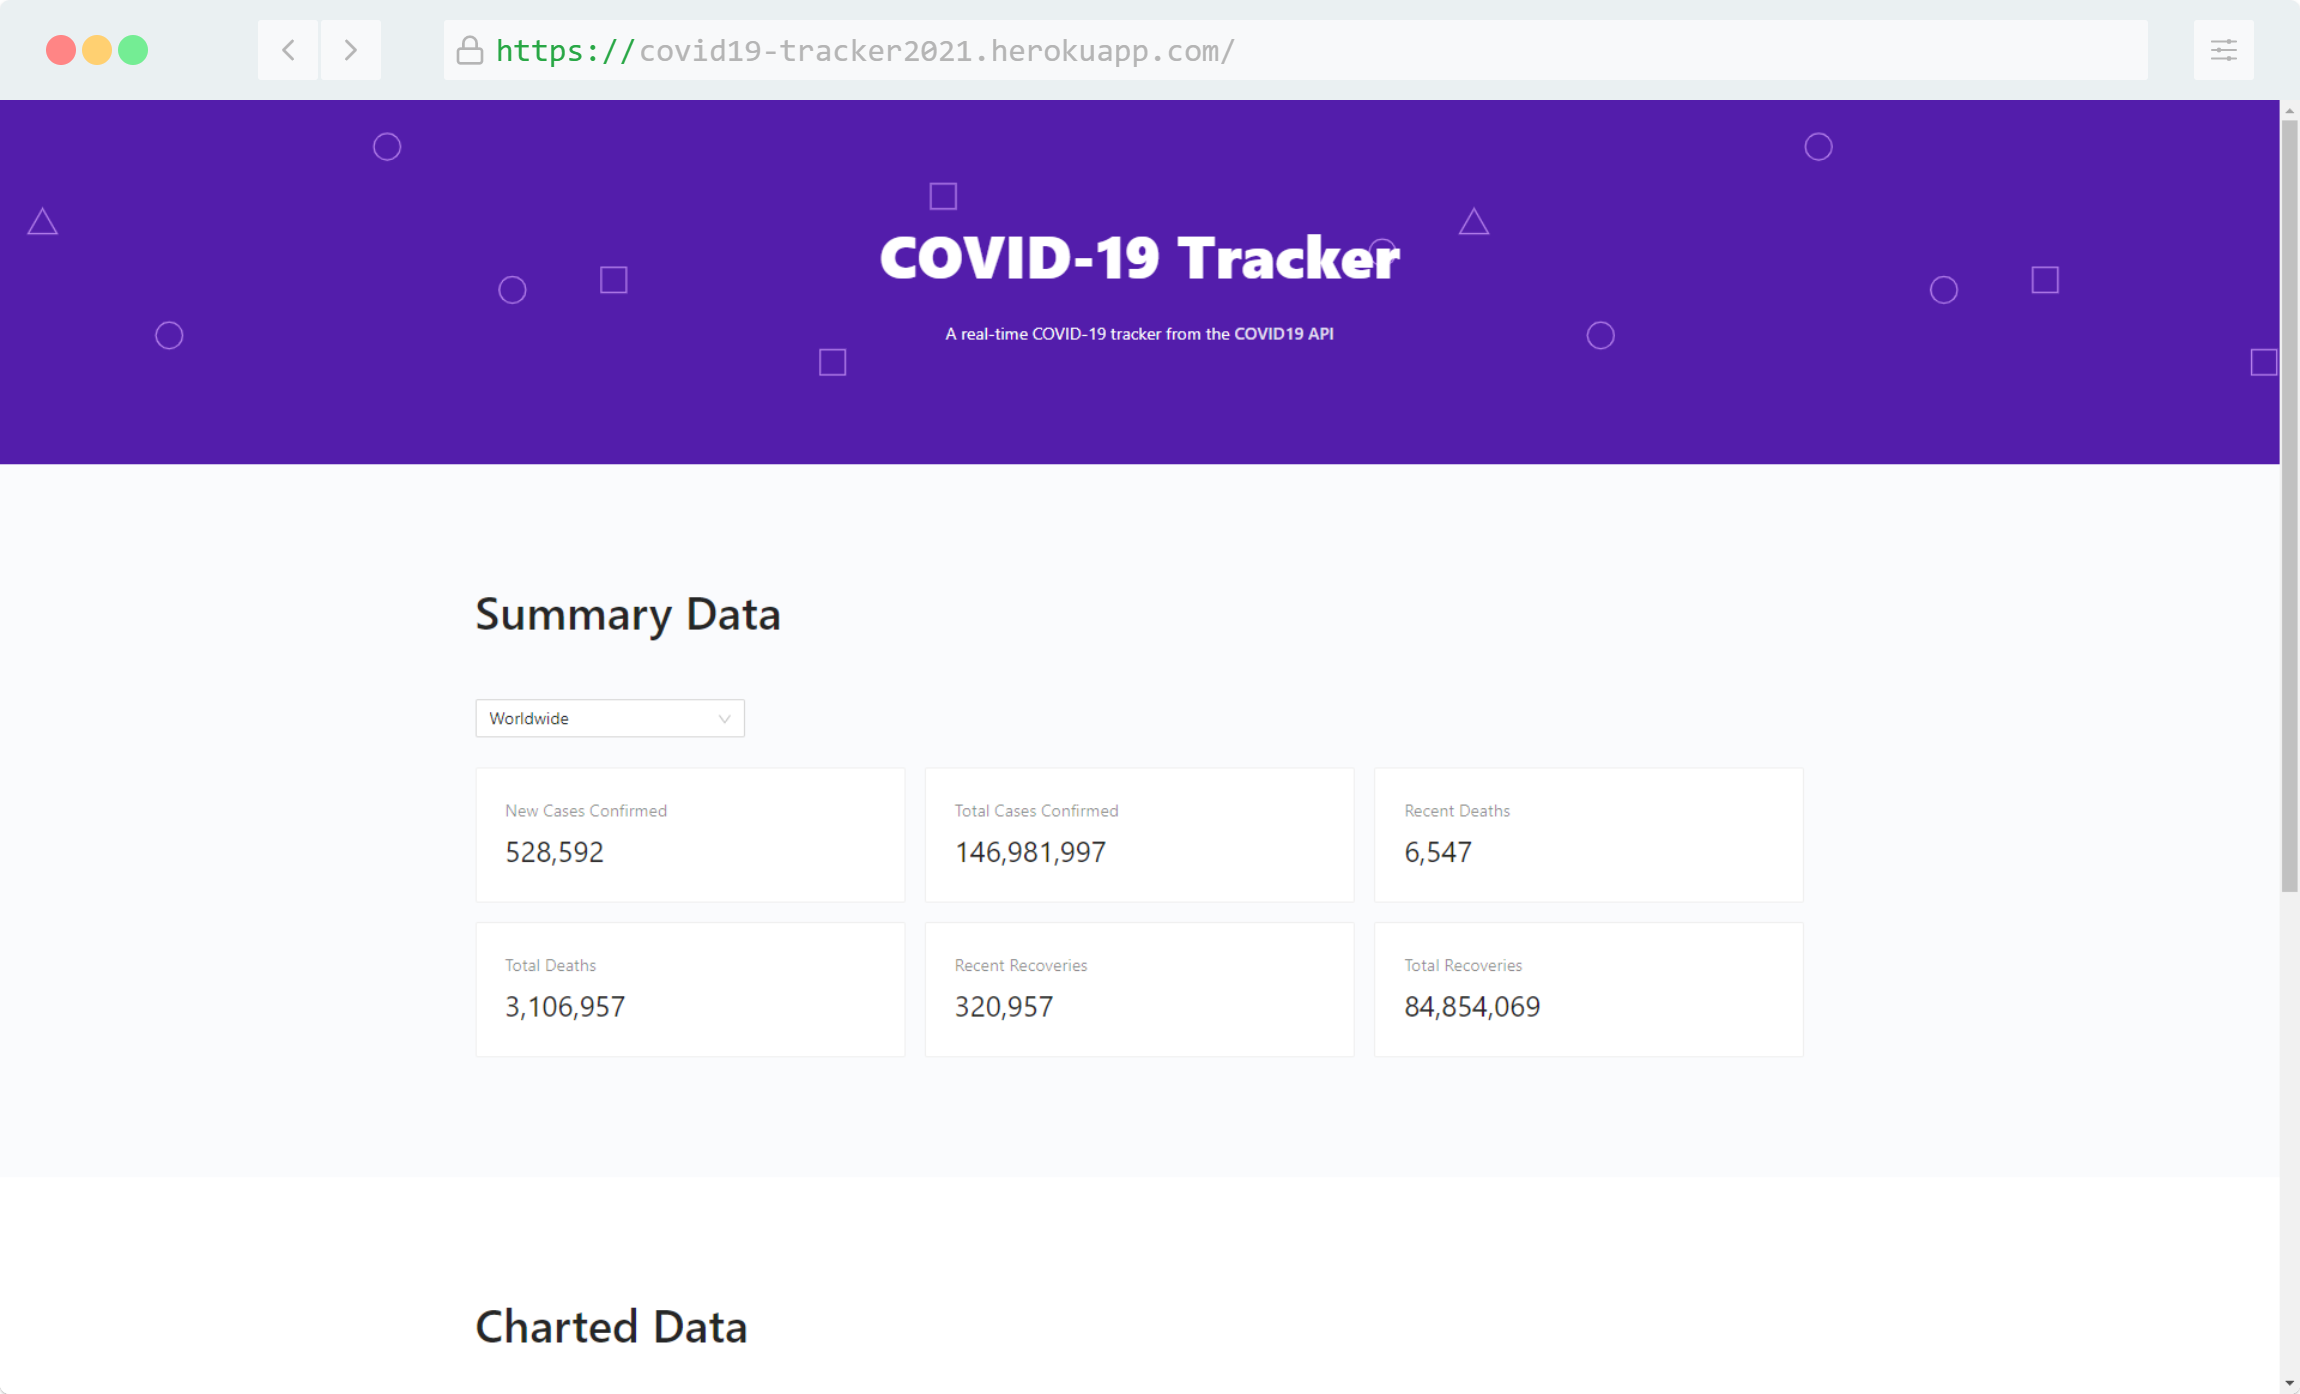Click the Recent Recoveries value 320,957
The width and height of the screenshot is (2300, 1394).
coord(1003,1006)
